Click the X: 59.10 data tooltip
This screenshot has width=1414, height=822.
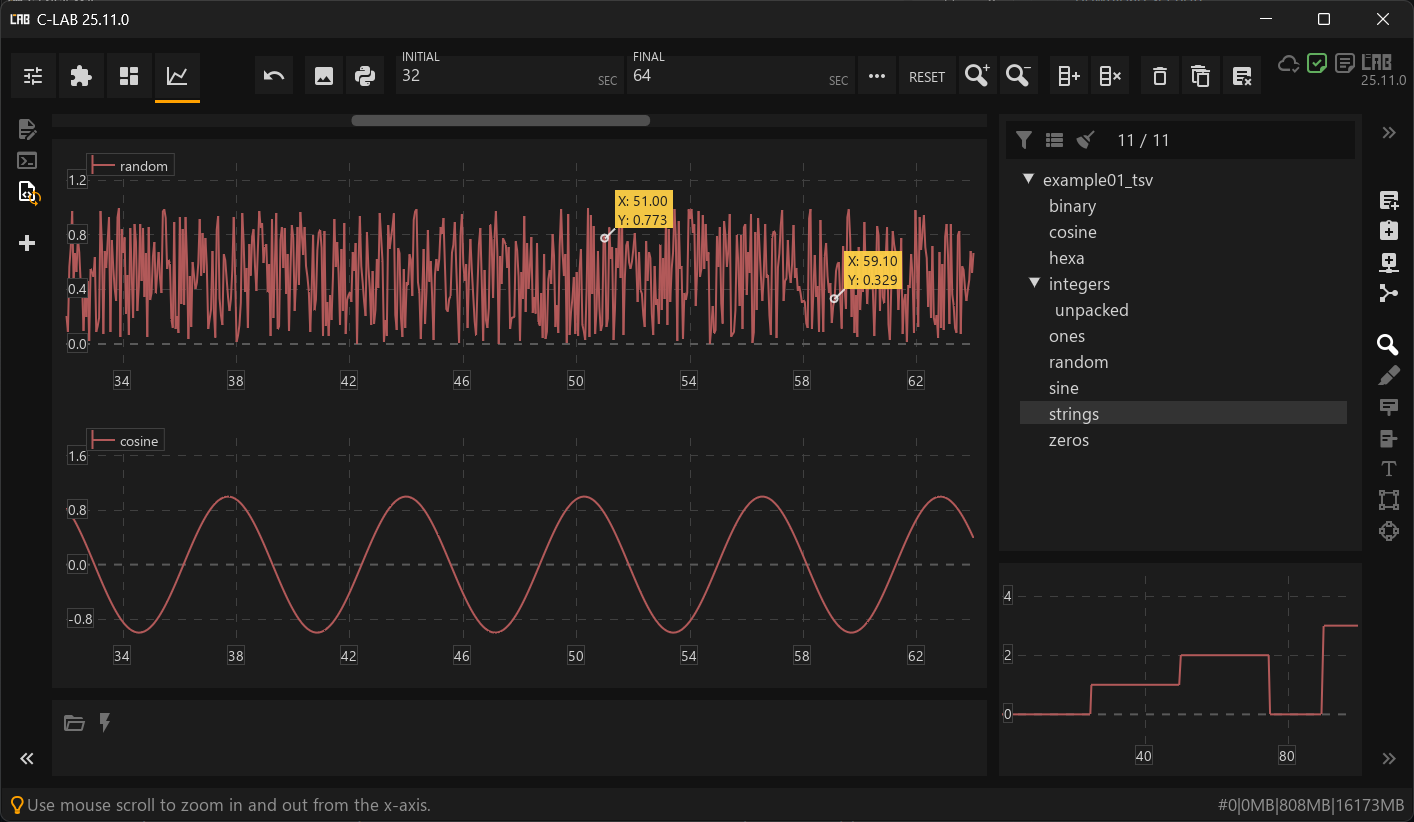pos(873,270)
